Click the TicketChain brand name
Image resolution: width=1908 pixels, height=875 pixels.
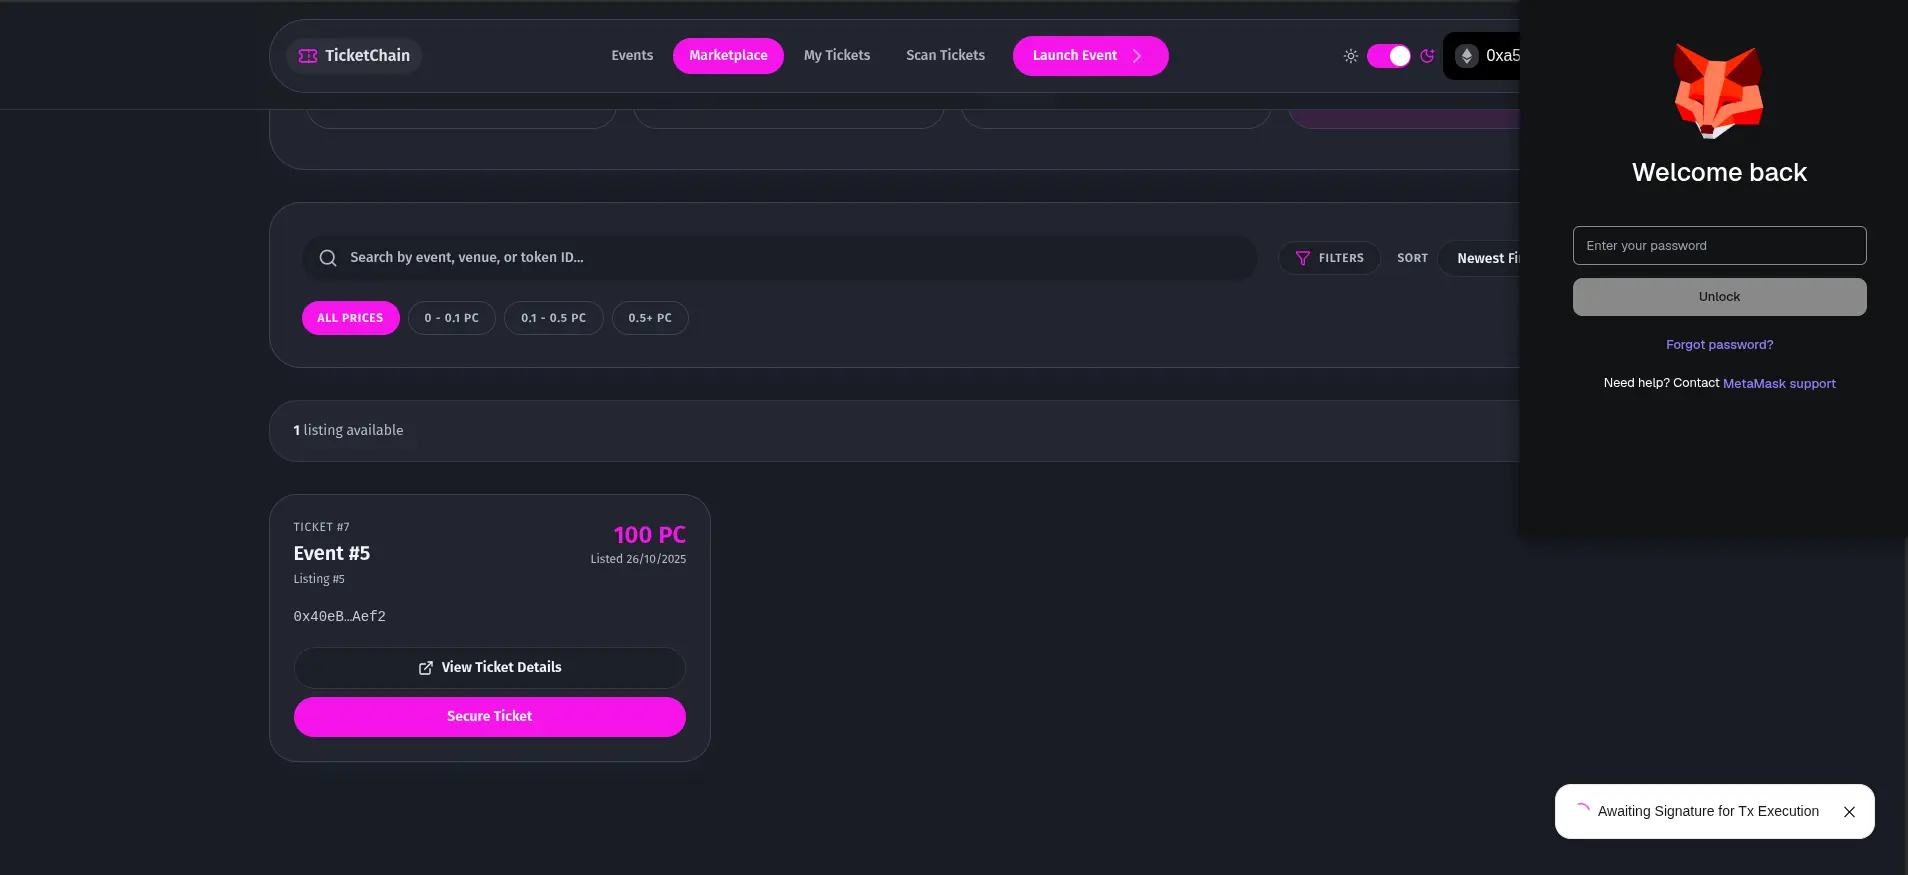(367, 56)
